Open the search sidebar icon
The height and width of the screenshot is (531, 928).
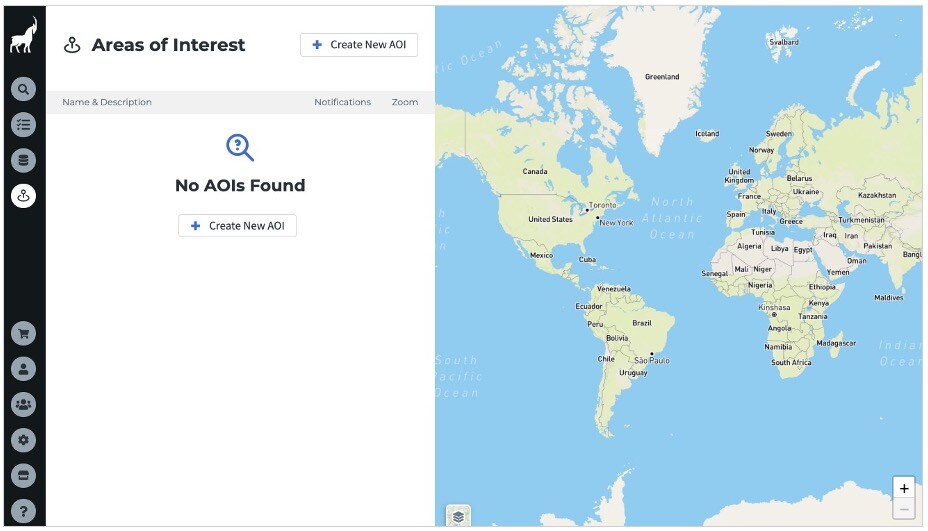[x=23, y=89]
